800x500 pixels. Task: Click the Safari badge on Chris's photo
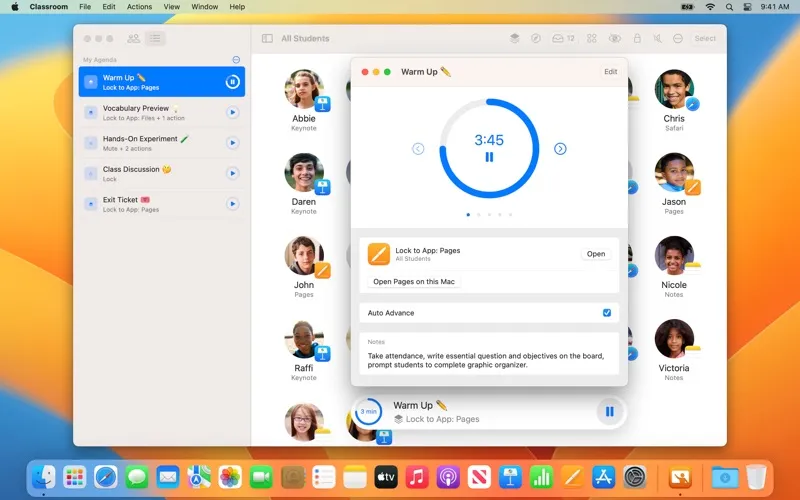point(692,104)
